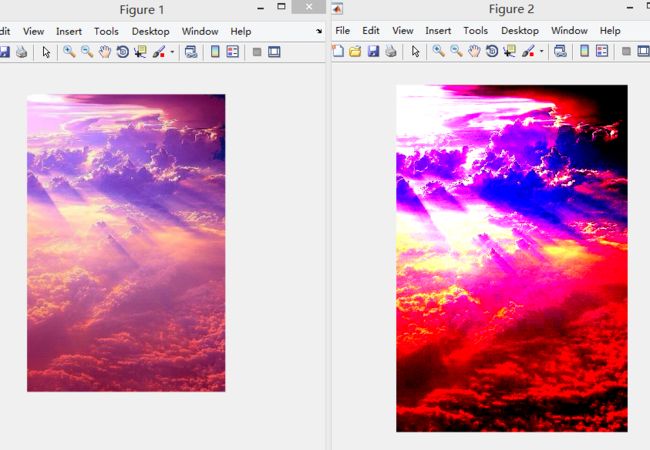Enable the Pan hand tool in Figure 2
This screenshot has width=650, height=450.
click(x=474, y=51)
